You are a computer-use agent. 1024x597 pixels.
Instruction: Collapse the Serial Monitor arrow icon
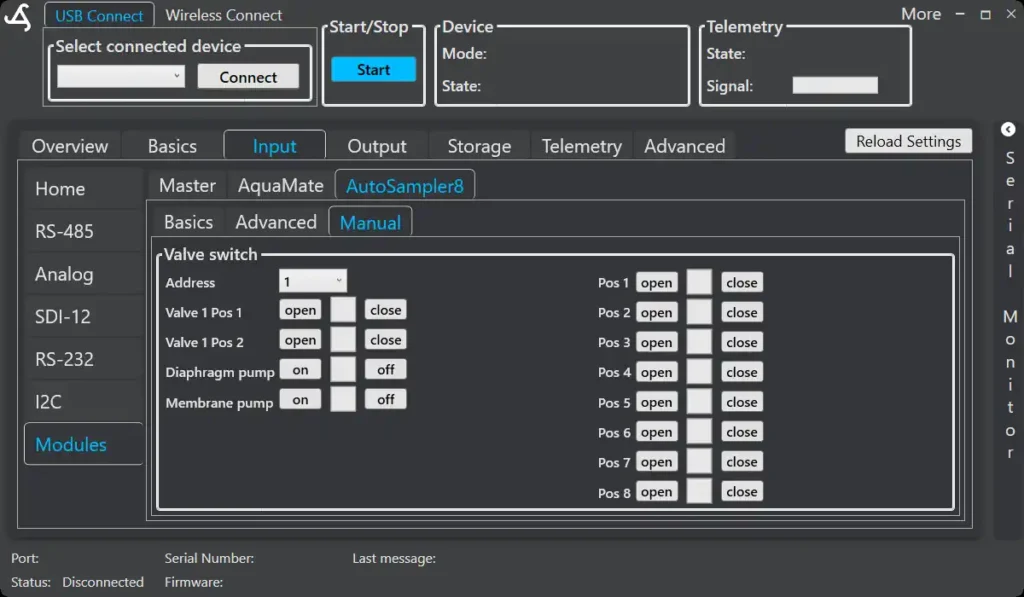(1008, 130)
